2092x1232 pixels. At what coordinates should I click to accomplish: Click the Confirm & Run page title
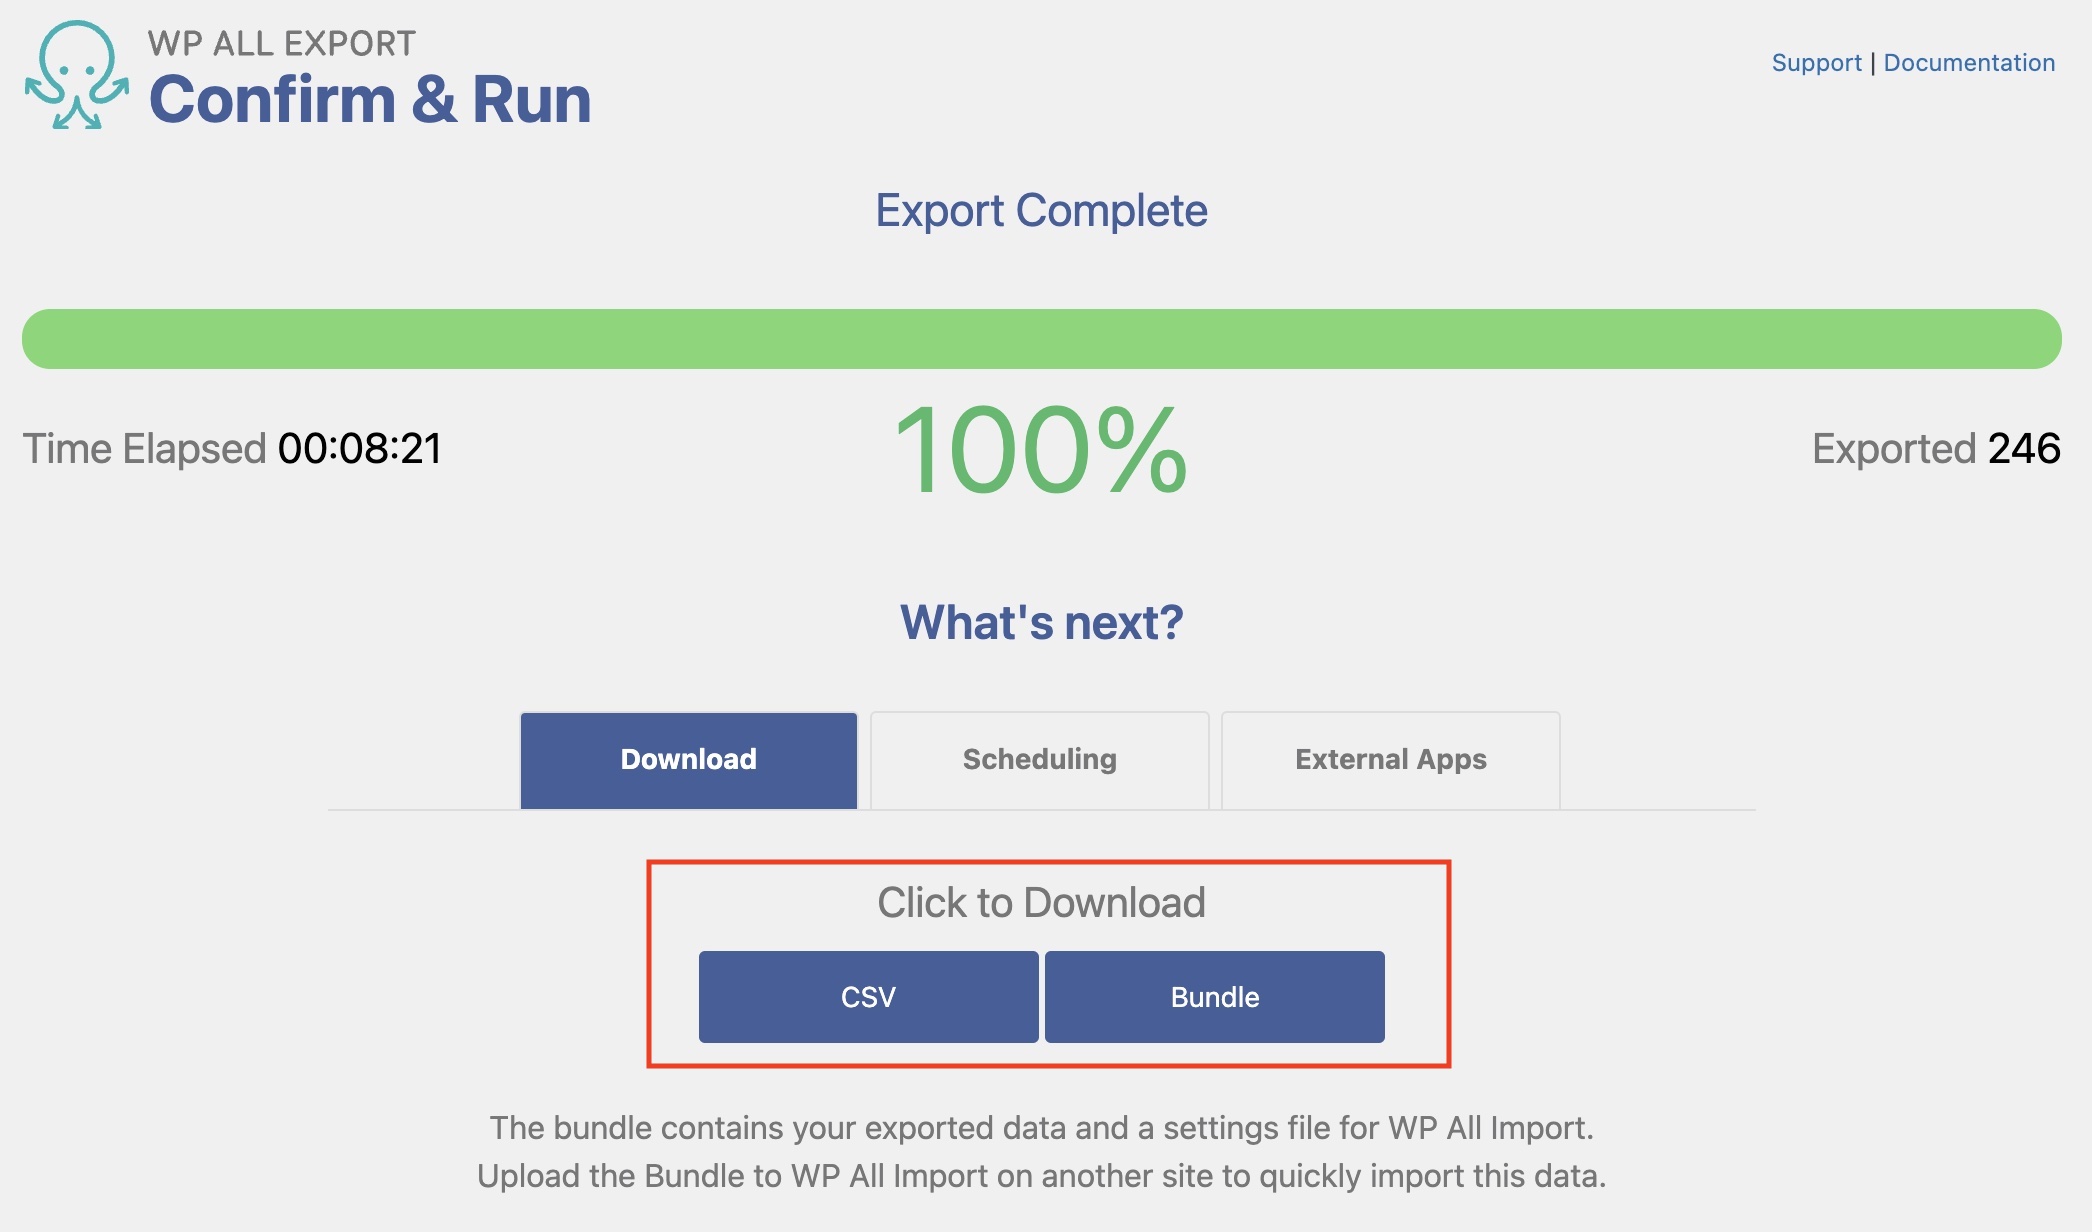[370, 100]
